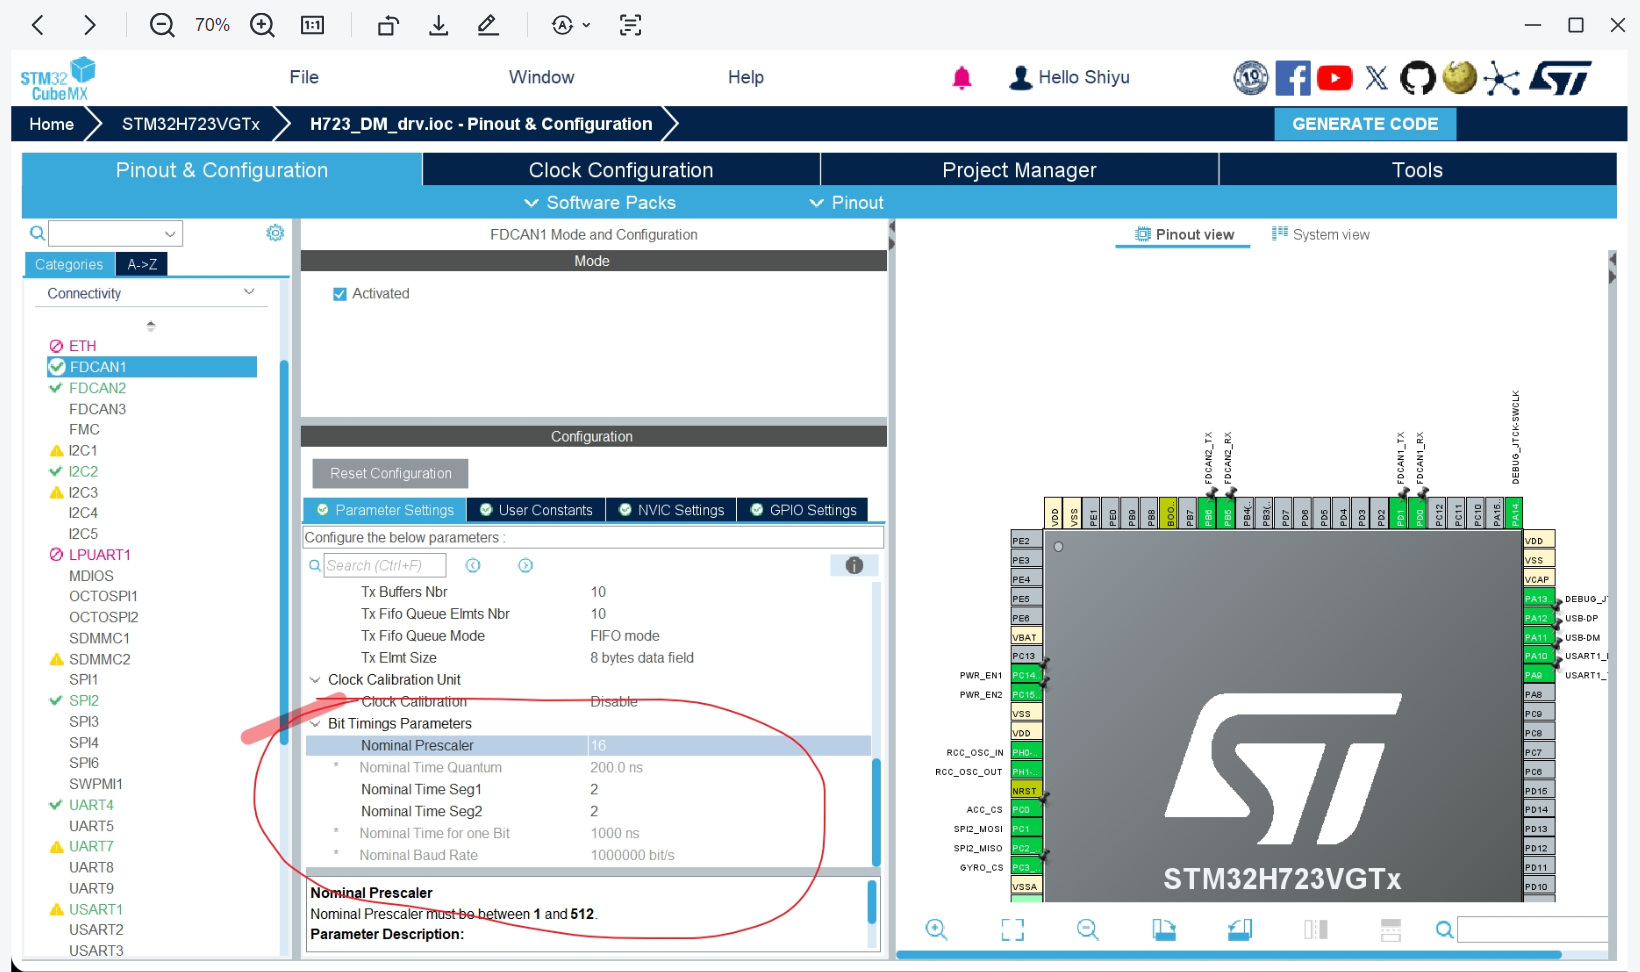1640x972 pixels.
Task: Rotate the chip pinout clockwise
Action: click(x=1164, y=930)
